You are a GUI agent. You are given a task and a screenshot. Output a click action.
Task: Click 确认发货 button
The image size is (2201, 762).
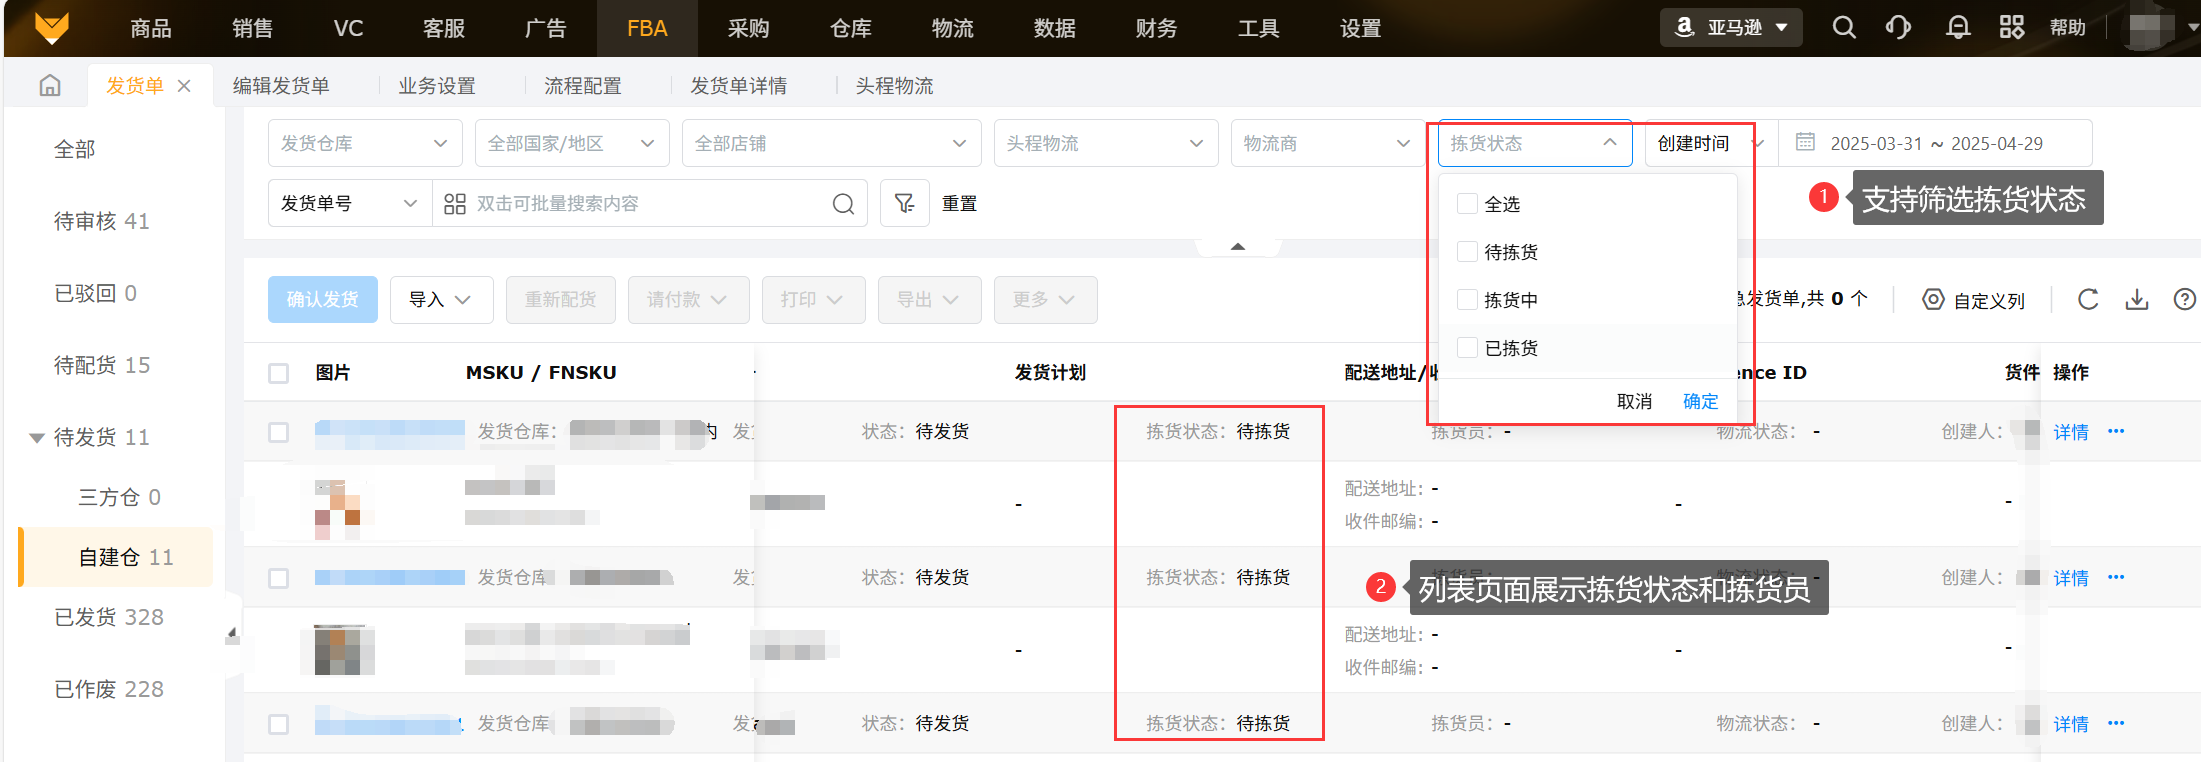(323, 300)
